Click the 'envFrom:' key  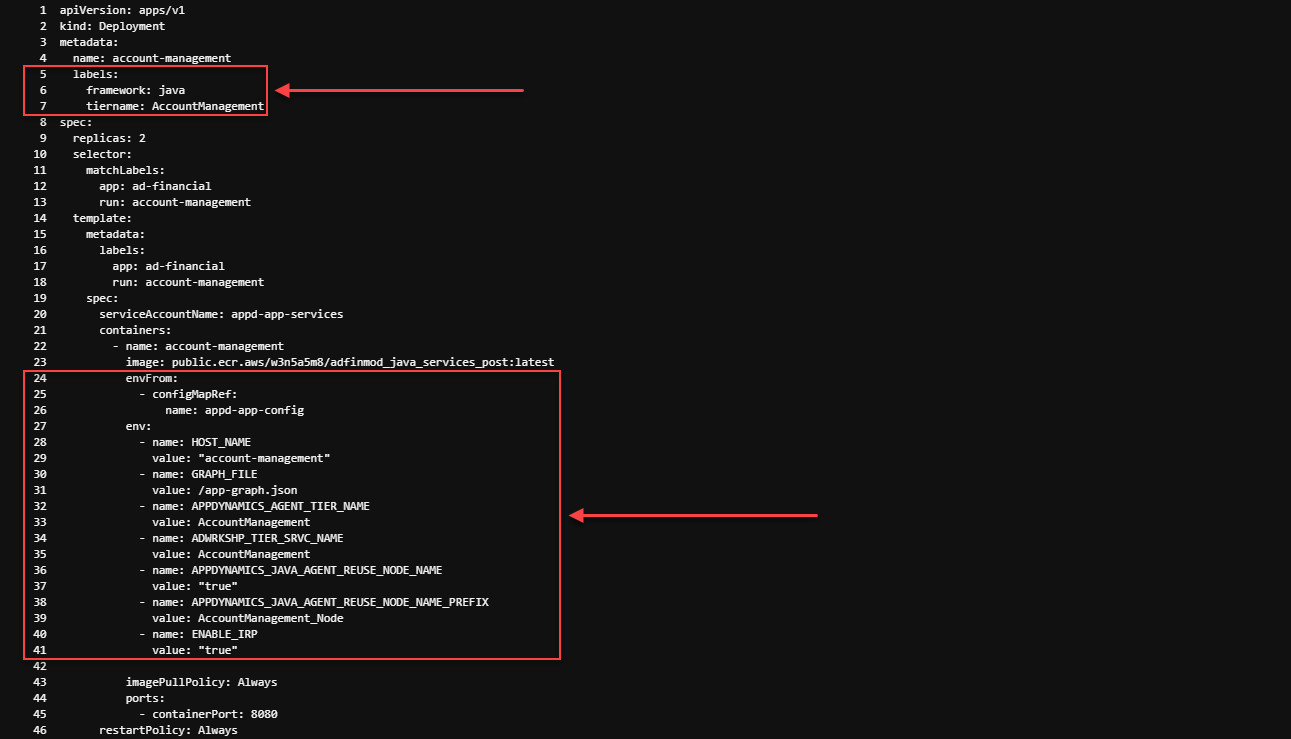coord(151,378)
